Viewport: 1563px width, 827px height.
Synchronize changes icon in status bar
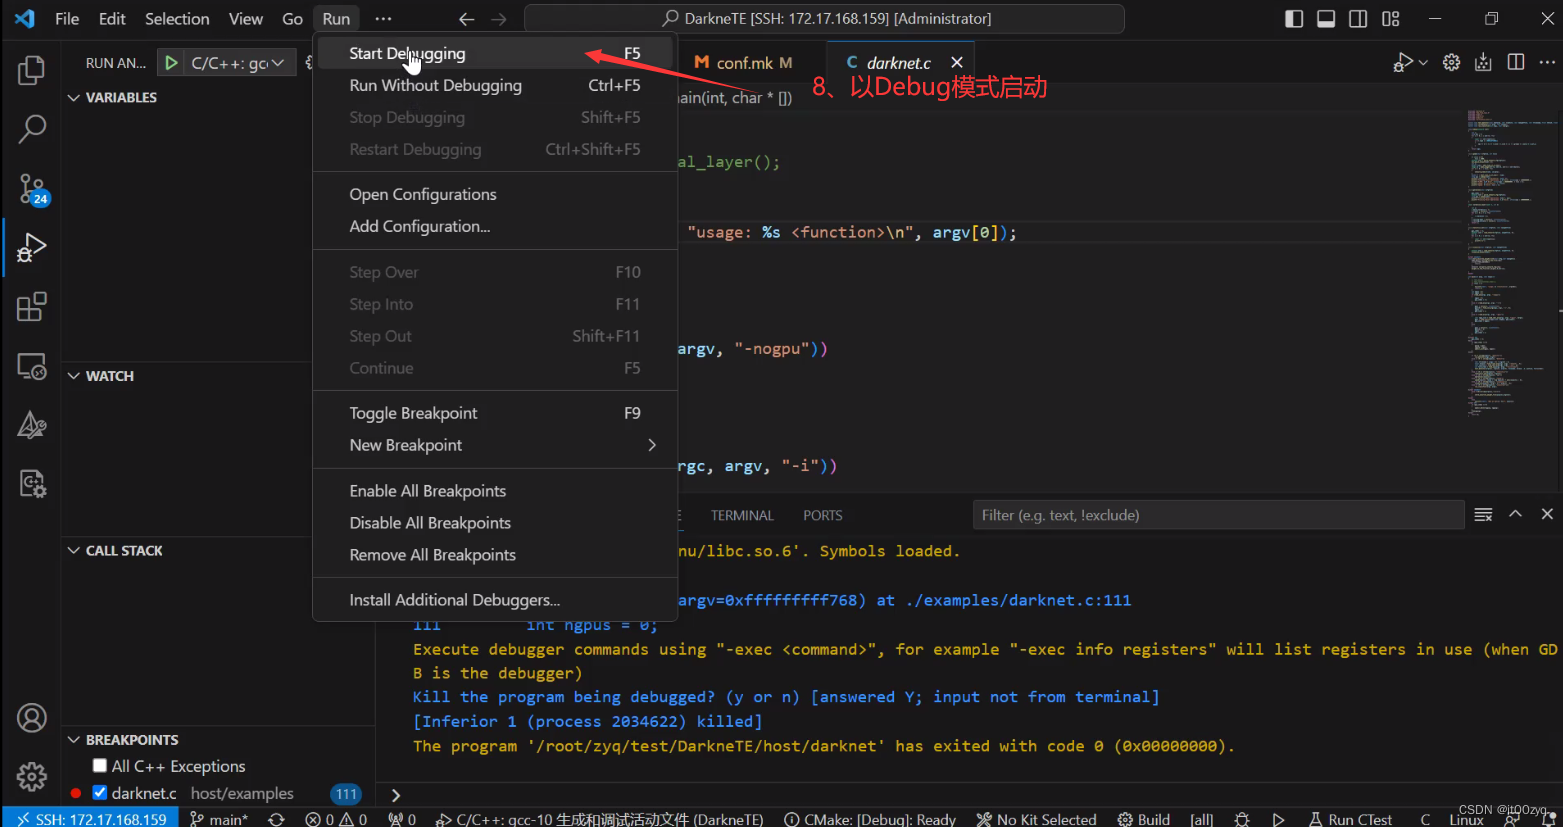coord(277,819)
